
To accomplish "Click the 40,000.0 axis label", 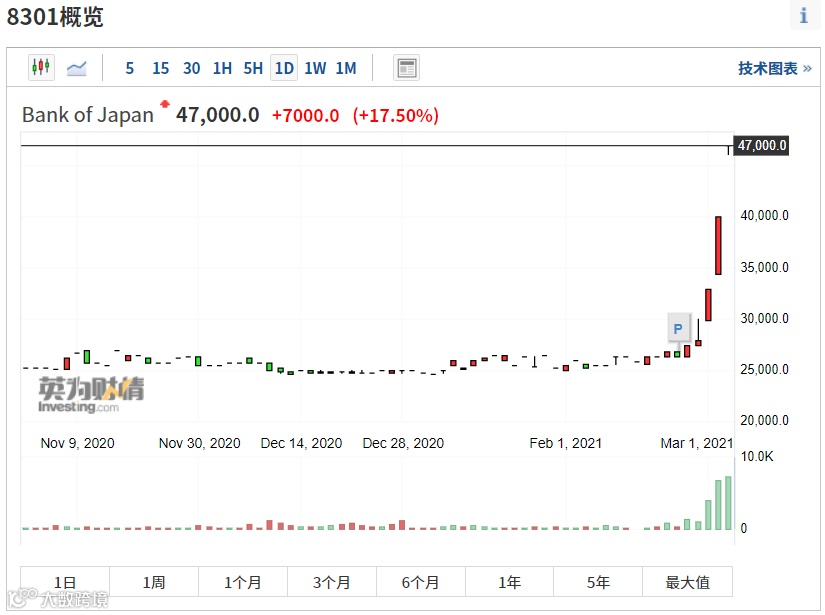I will pyautogui.click(x=764, y=215).
